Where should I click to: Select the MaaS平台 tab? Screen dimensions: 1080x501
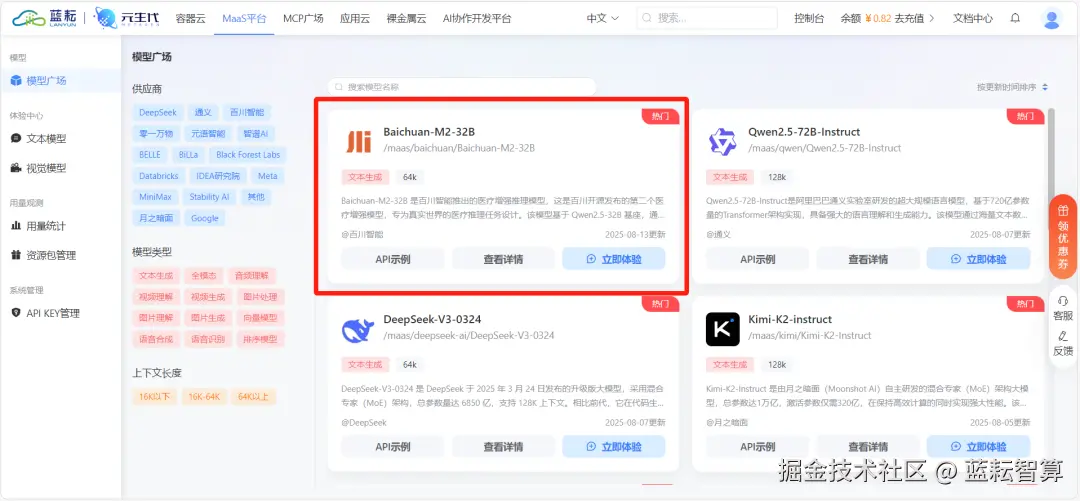point(244,19)
